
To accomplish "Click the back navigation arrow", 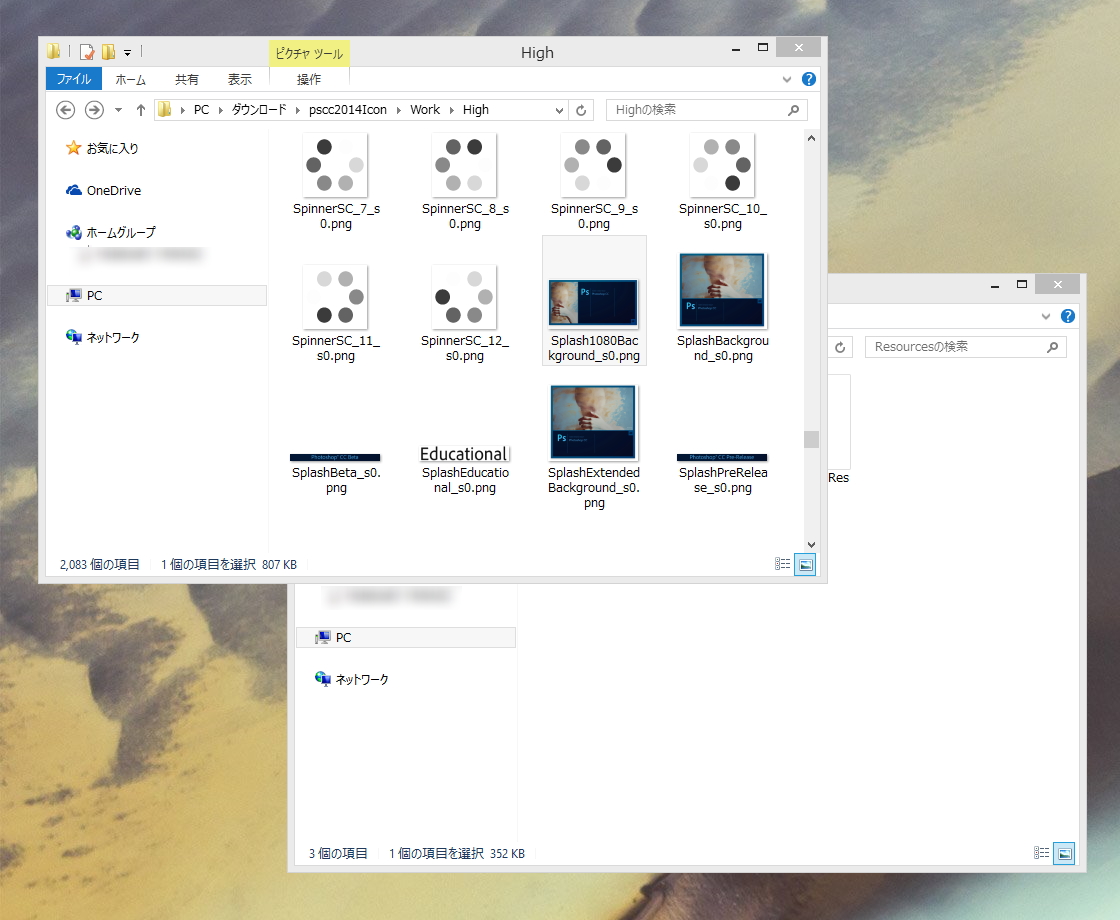I will (x=65, y=110).
